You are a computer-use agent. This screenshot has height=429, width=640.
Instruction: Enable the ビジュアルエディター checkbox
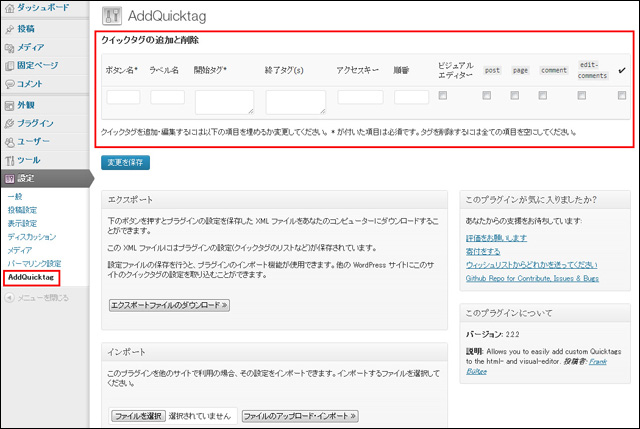pos(442,96)
